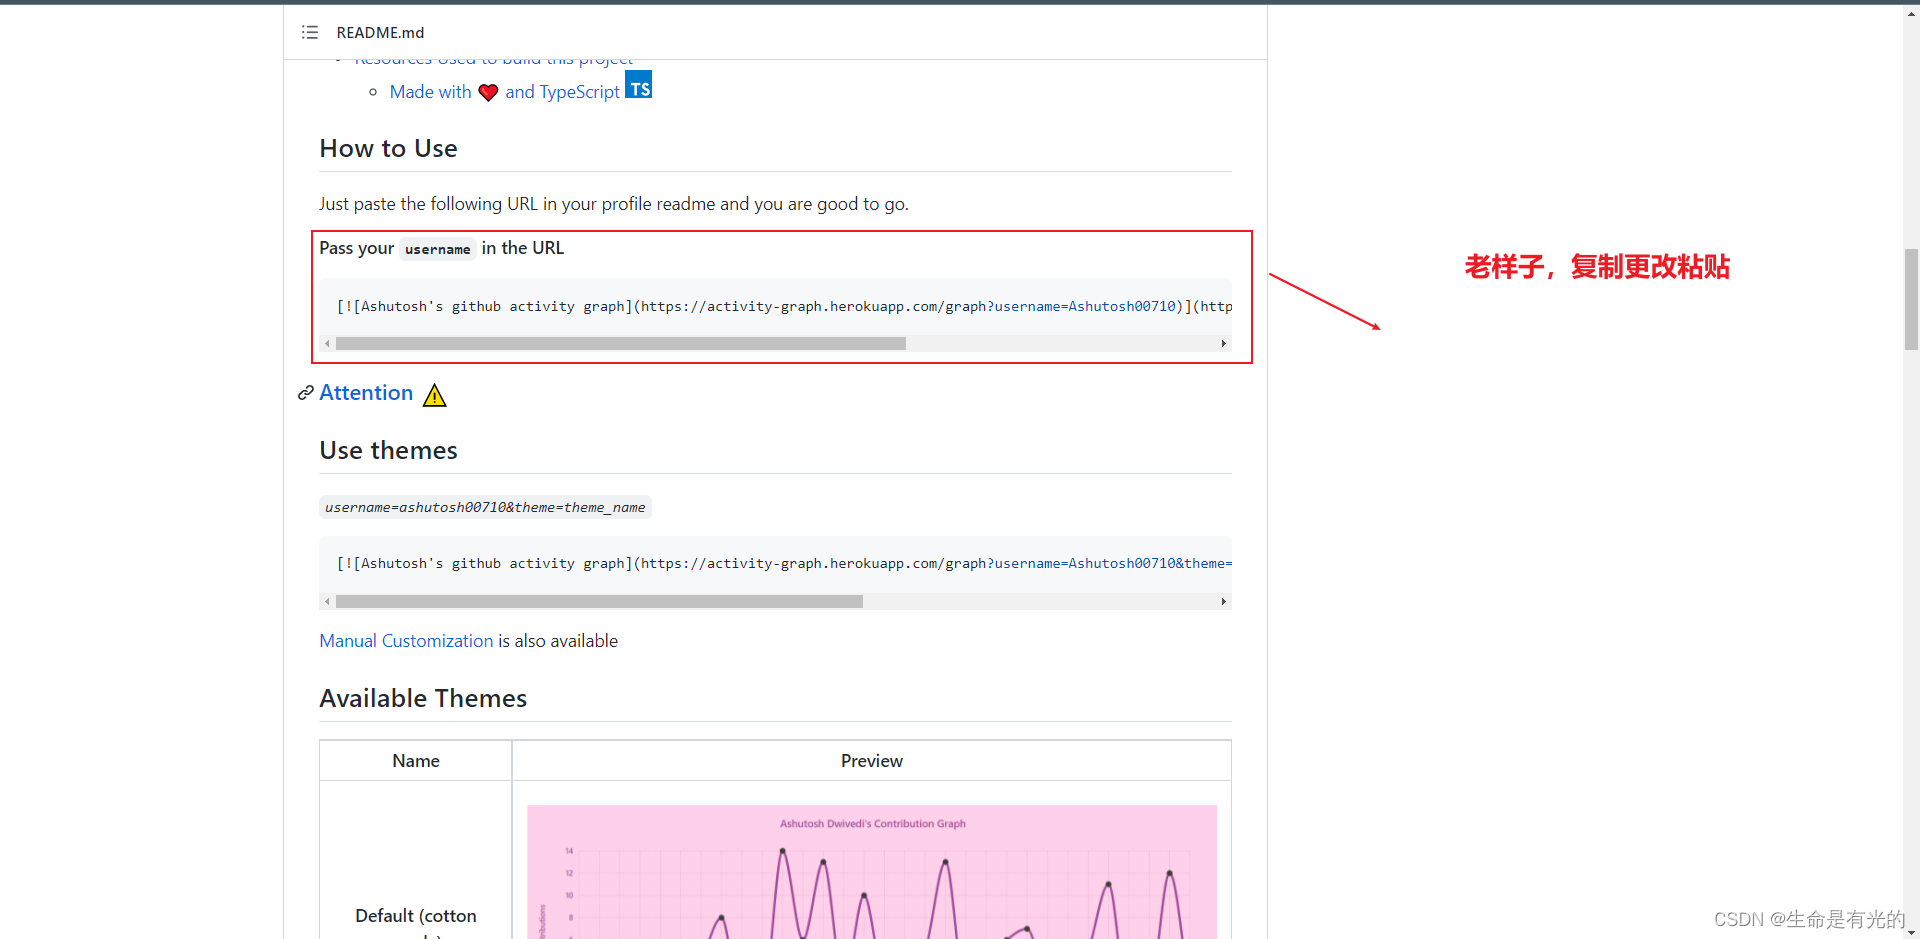Click the TypeScript TS logo icon
Screen dimensions: 1920x939
coord(638,84)
